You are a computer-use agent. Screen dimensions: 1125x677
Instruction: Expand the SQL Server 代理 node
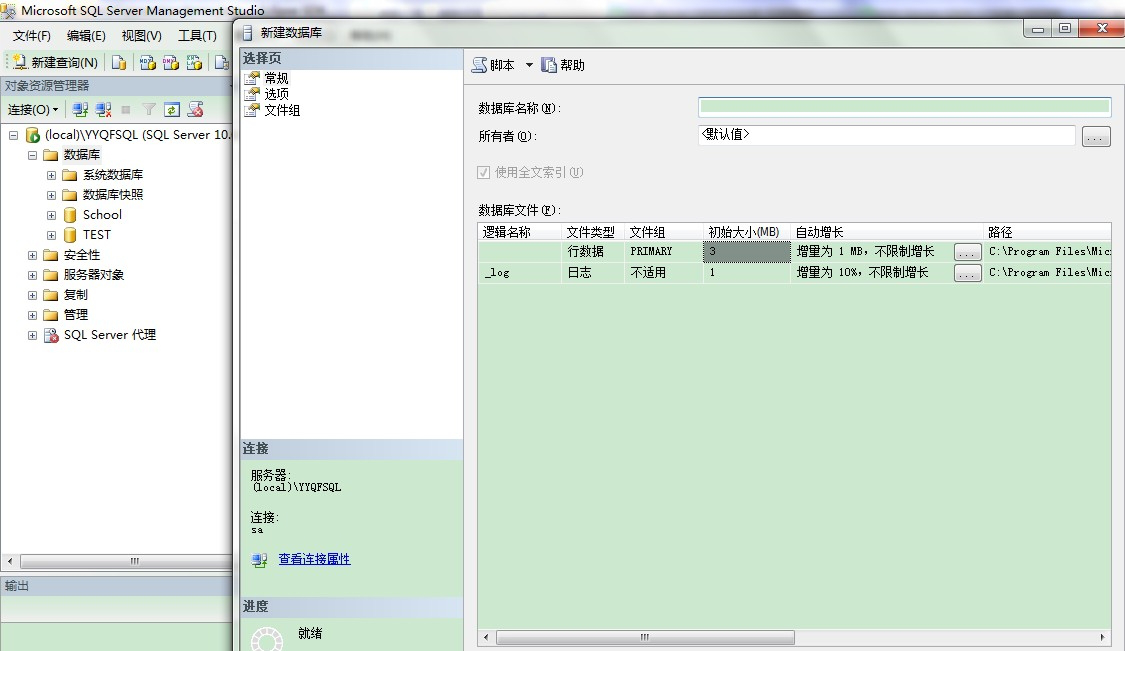32,336
